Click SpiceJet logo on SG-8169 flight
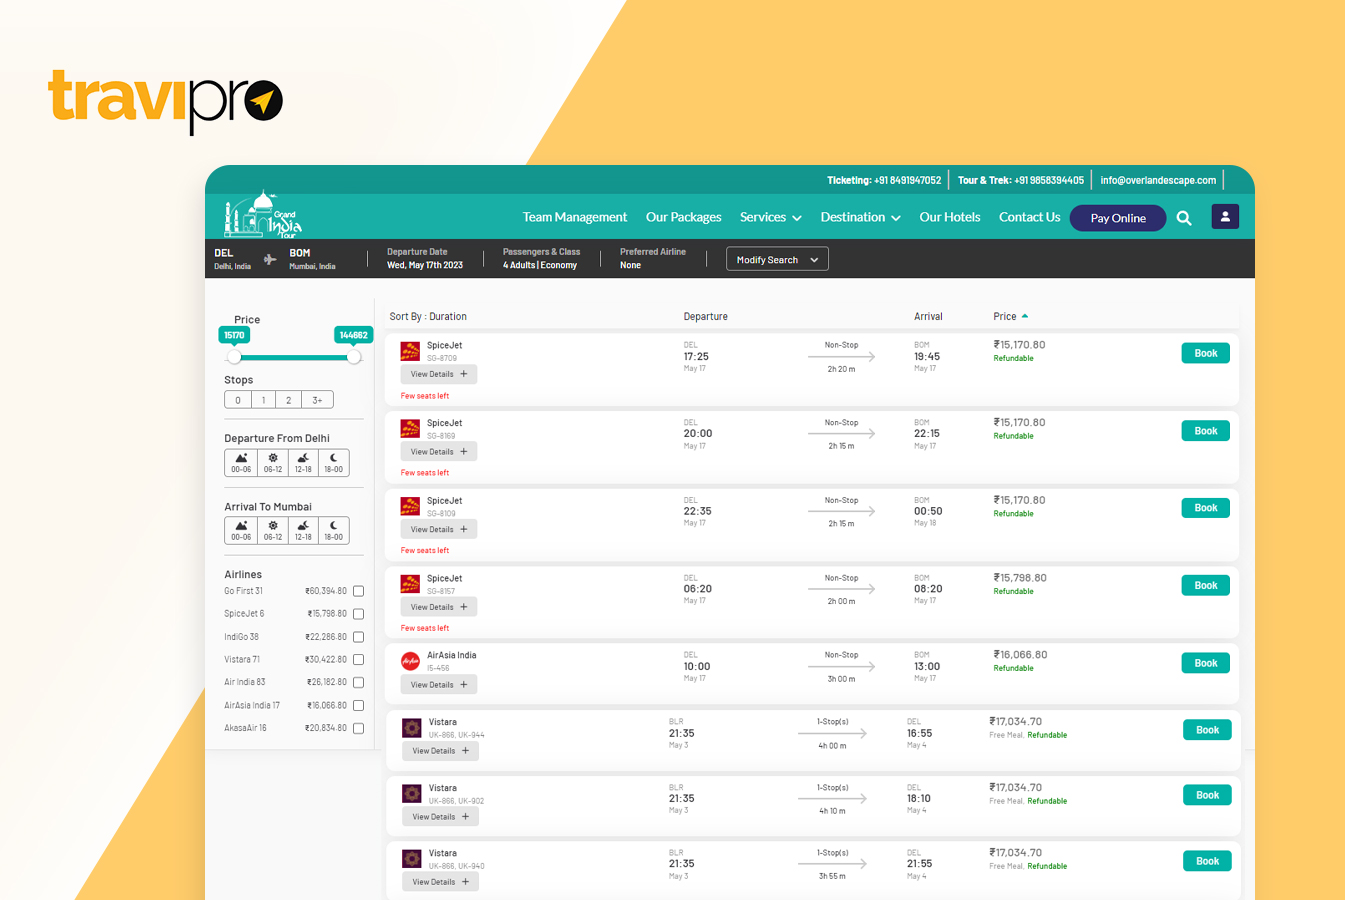1345x900 pixels. [x=410, y=429]
